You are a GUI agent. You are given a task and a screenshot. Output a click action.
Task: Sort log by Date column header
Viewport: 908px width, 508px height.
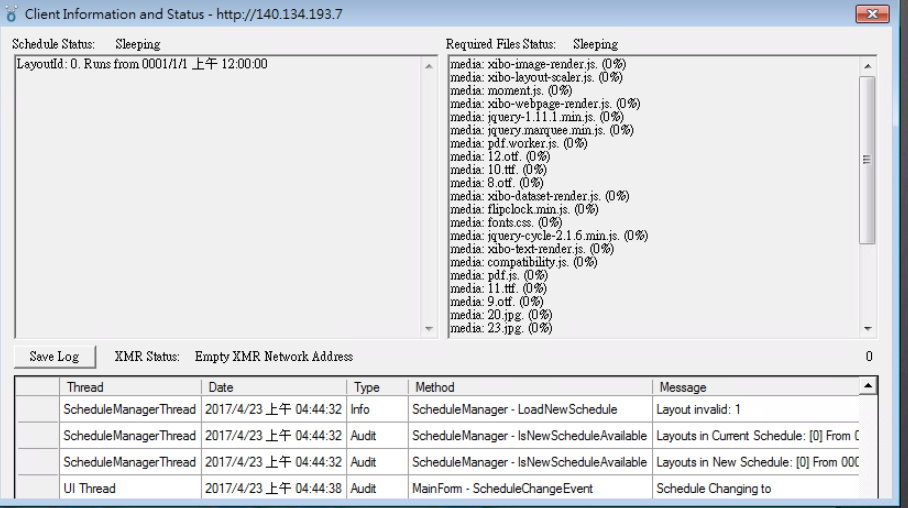point(274,387)
